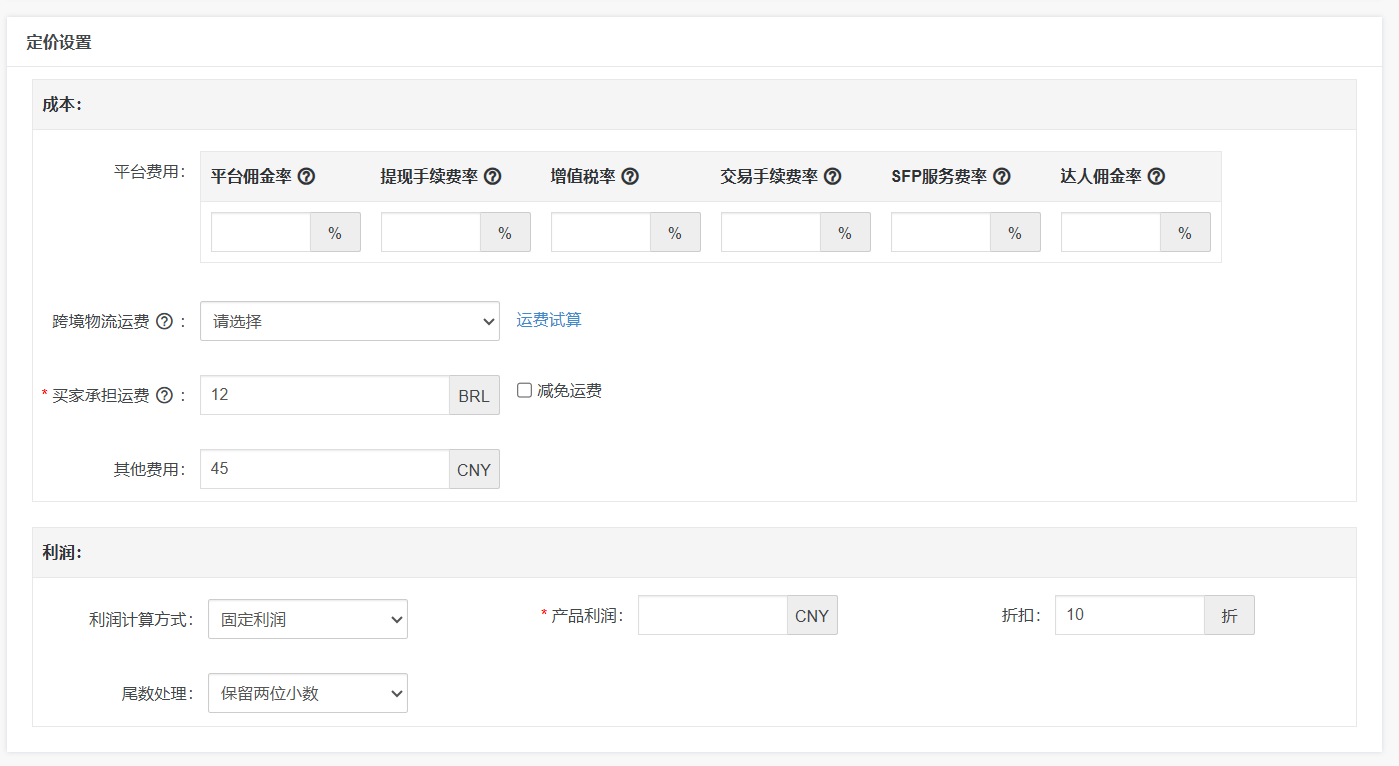The image size is (1399, 766).
Task: Click the 折 unit label
Action: coord(1229,615)
